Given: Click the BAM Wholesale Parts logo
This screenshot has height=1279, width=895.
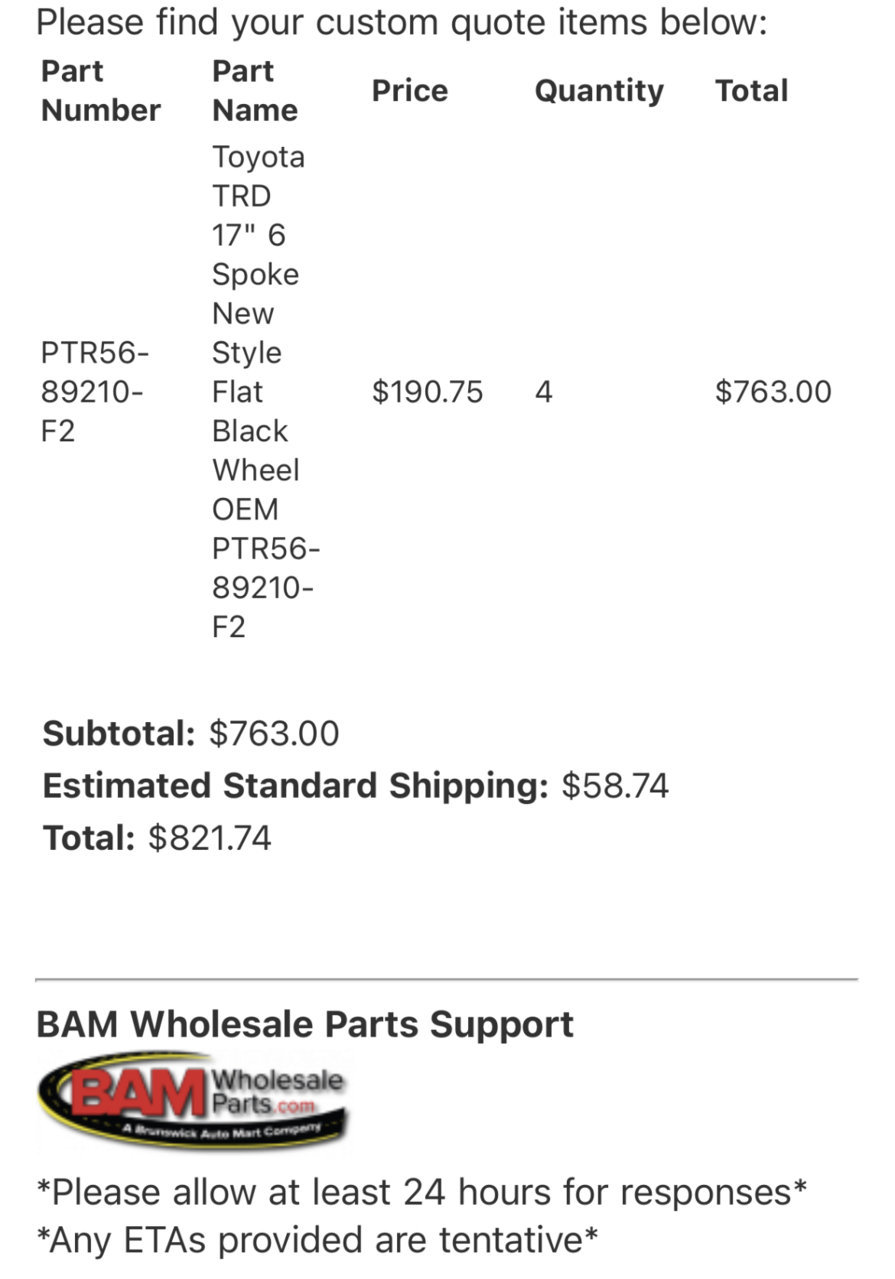Looking at the screenshot, I should [x=192, y=1100].
